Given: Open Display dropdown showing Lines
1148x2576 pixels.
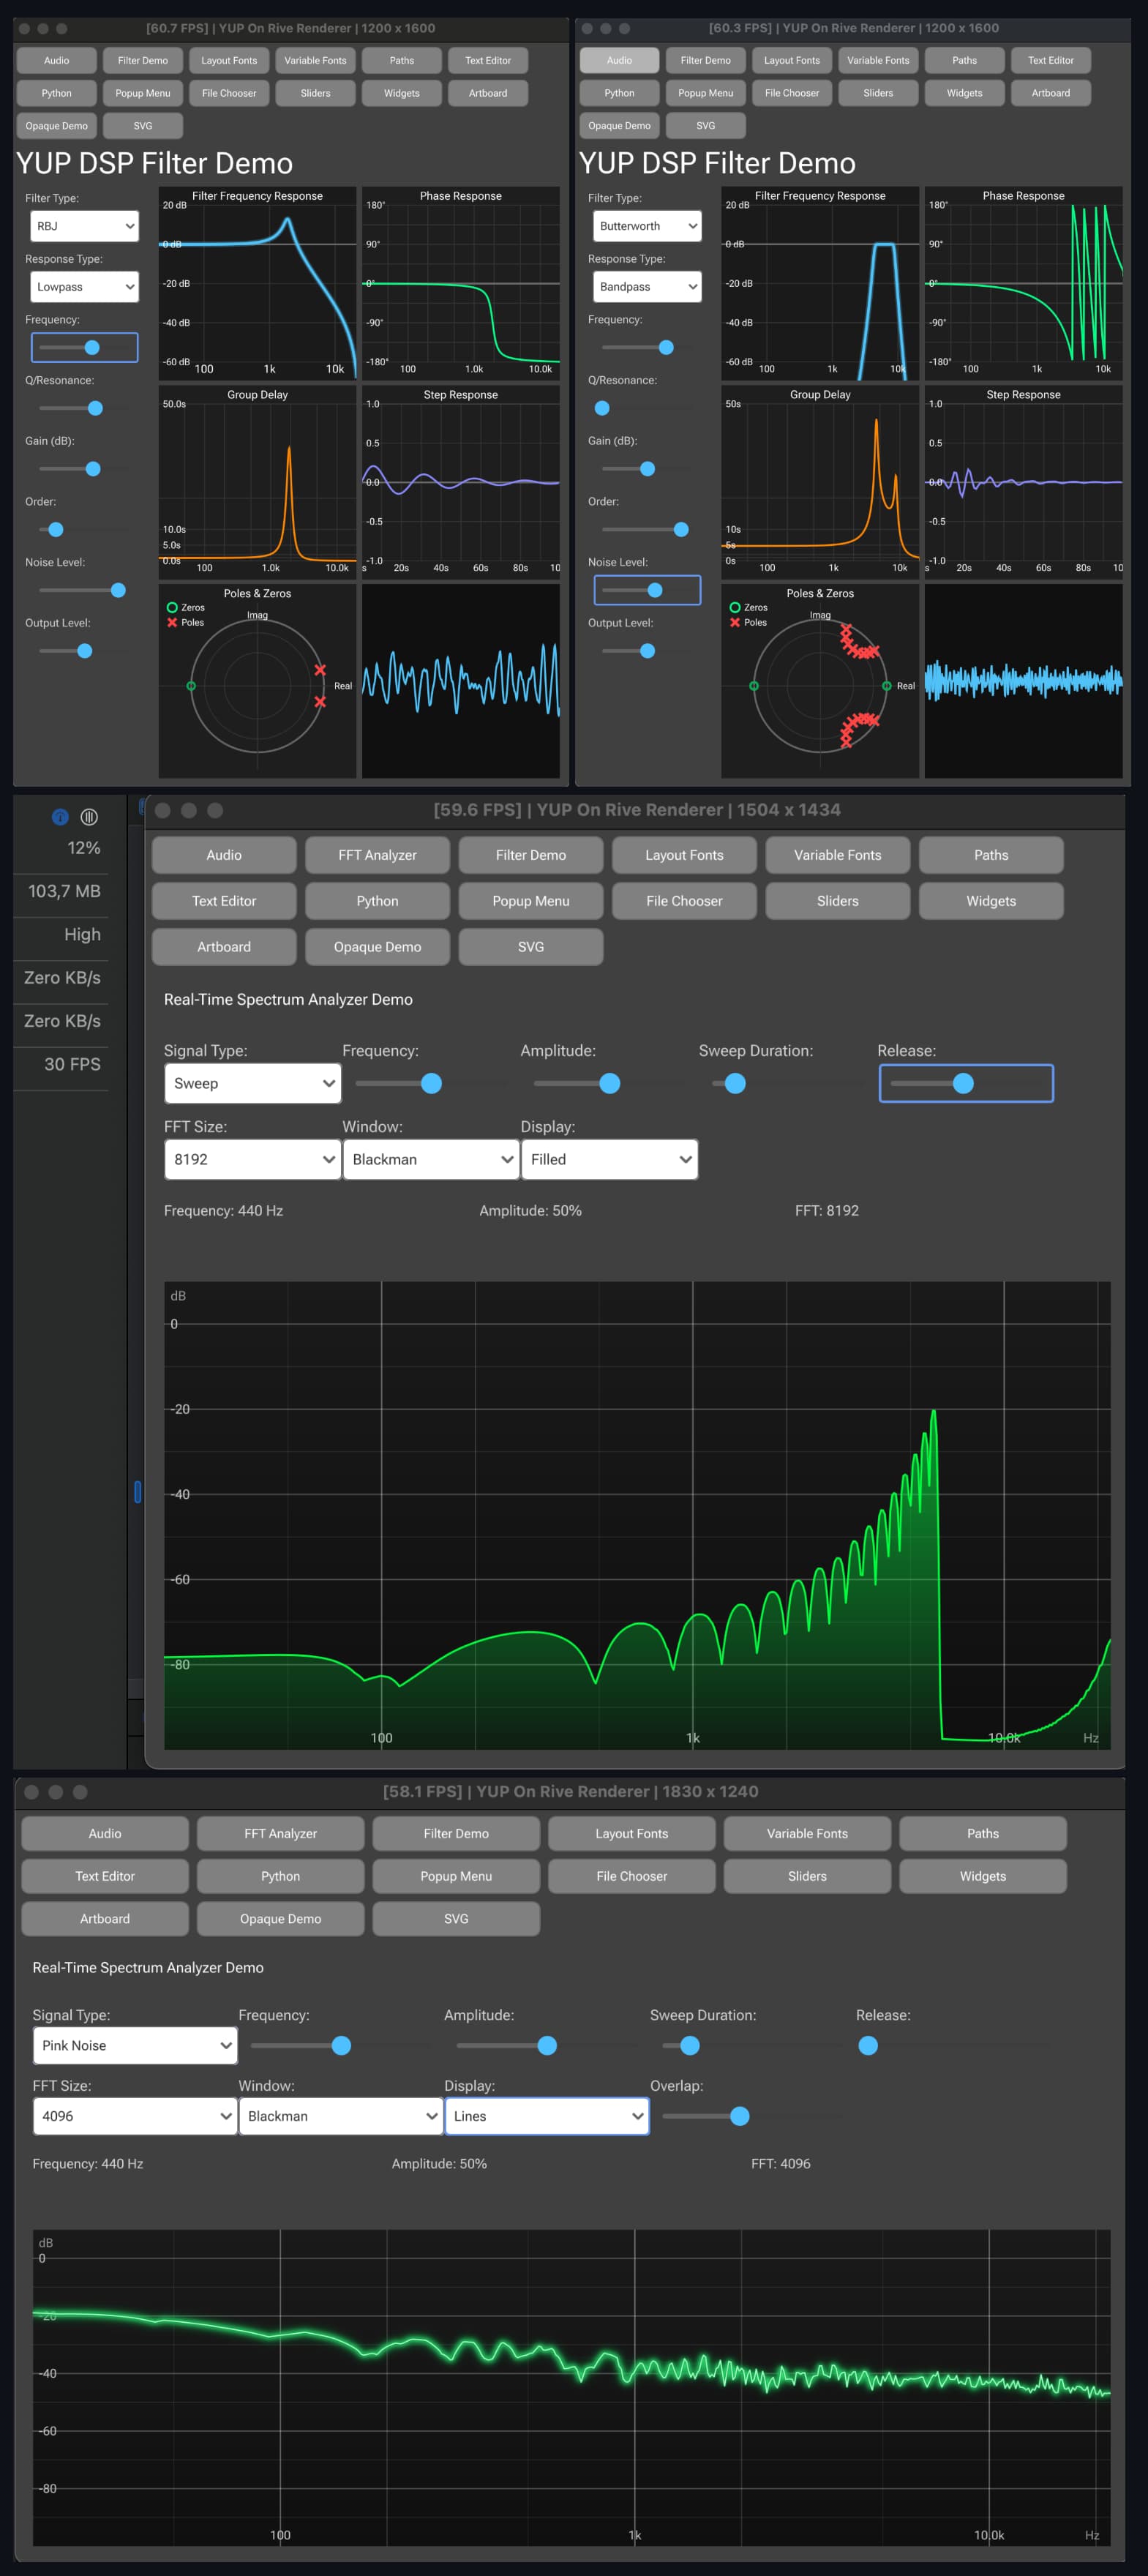Looking at the screenshot, I should click(x=547, y=2116).
